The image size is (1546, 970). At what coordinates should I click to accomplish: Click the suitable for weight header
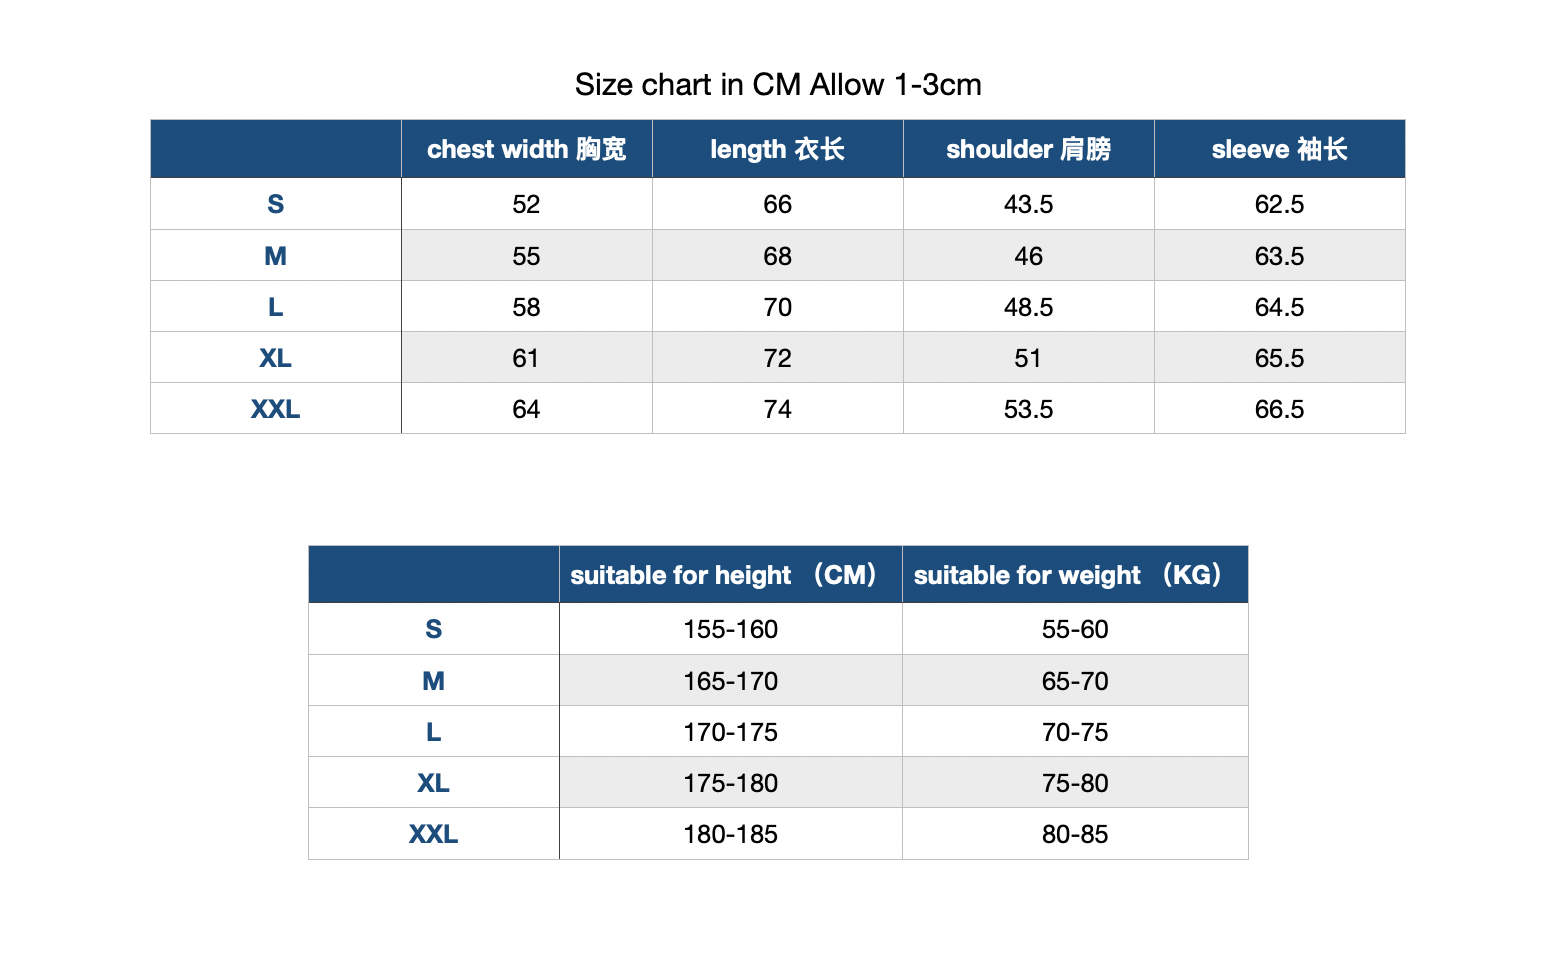[x=1075, y=575]
